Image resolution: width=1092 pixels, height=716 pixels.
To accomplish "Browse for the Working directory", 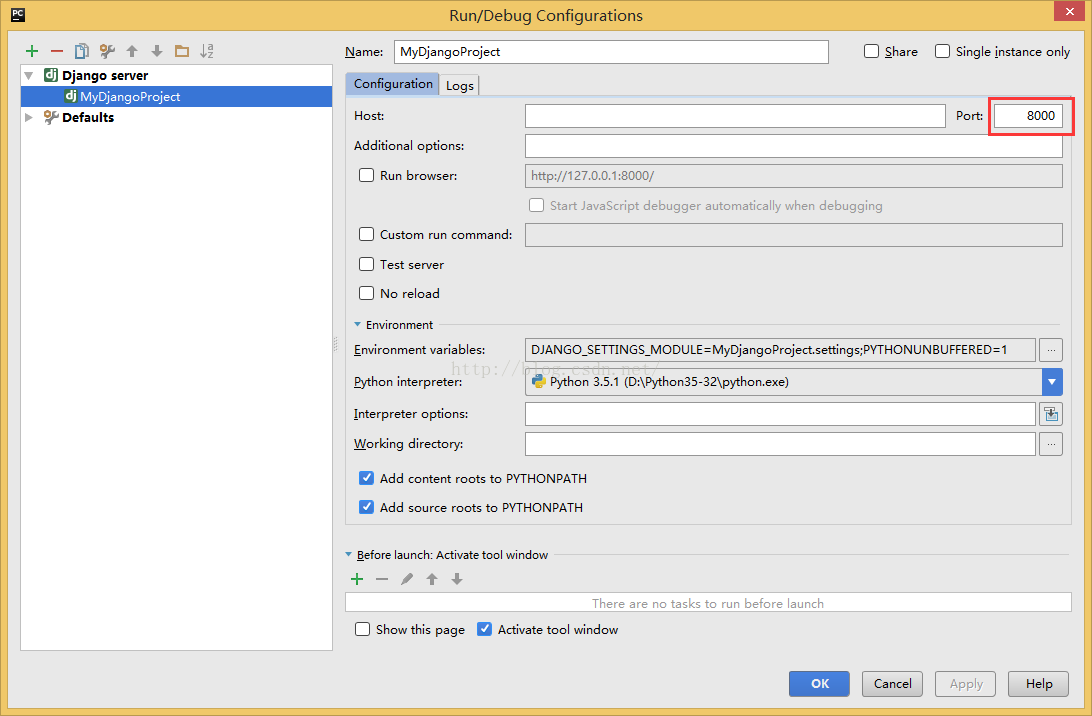I will [x=1051, y=444].
